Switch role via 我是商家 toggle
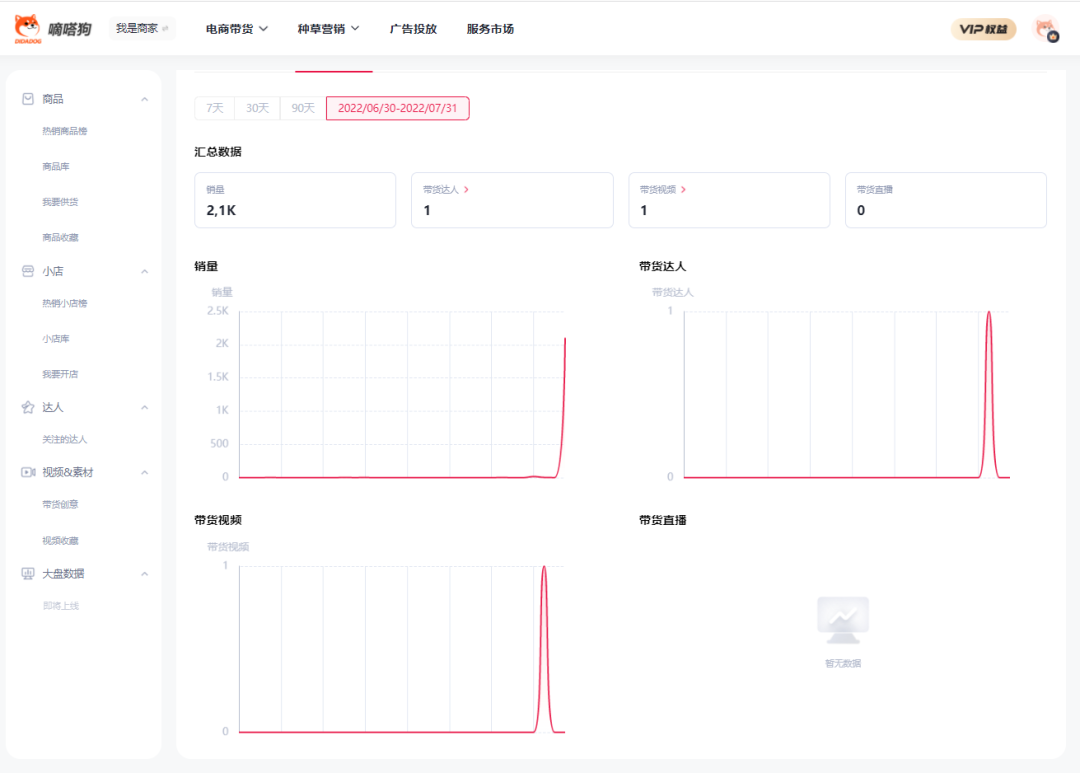The height and width of the screenshot is (773, 1080). point(142,28)
